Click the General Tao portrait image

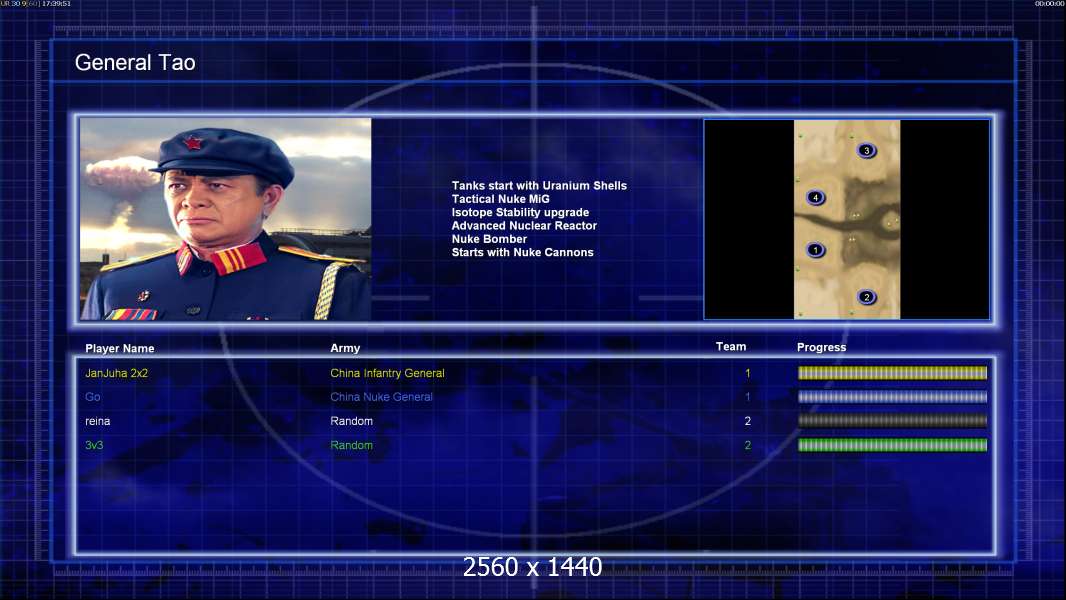pyautogui.click(x=226, y=219)
